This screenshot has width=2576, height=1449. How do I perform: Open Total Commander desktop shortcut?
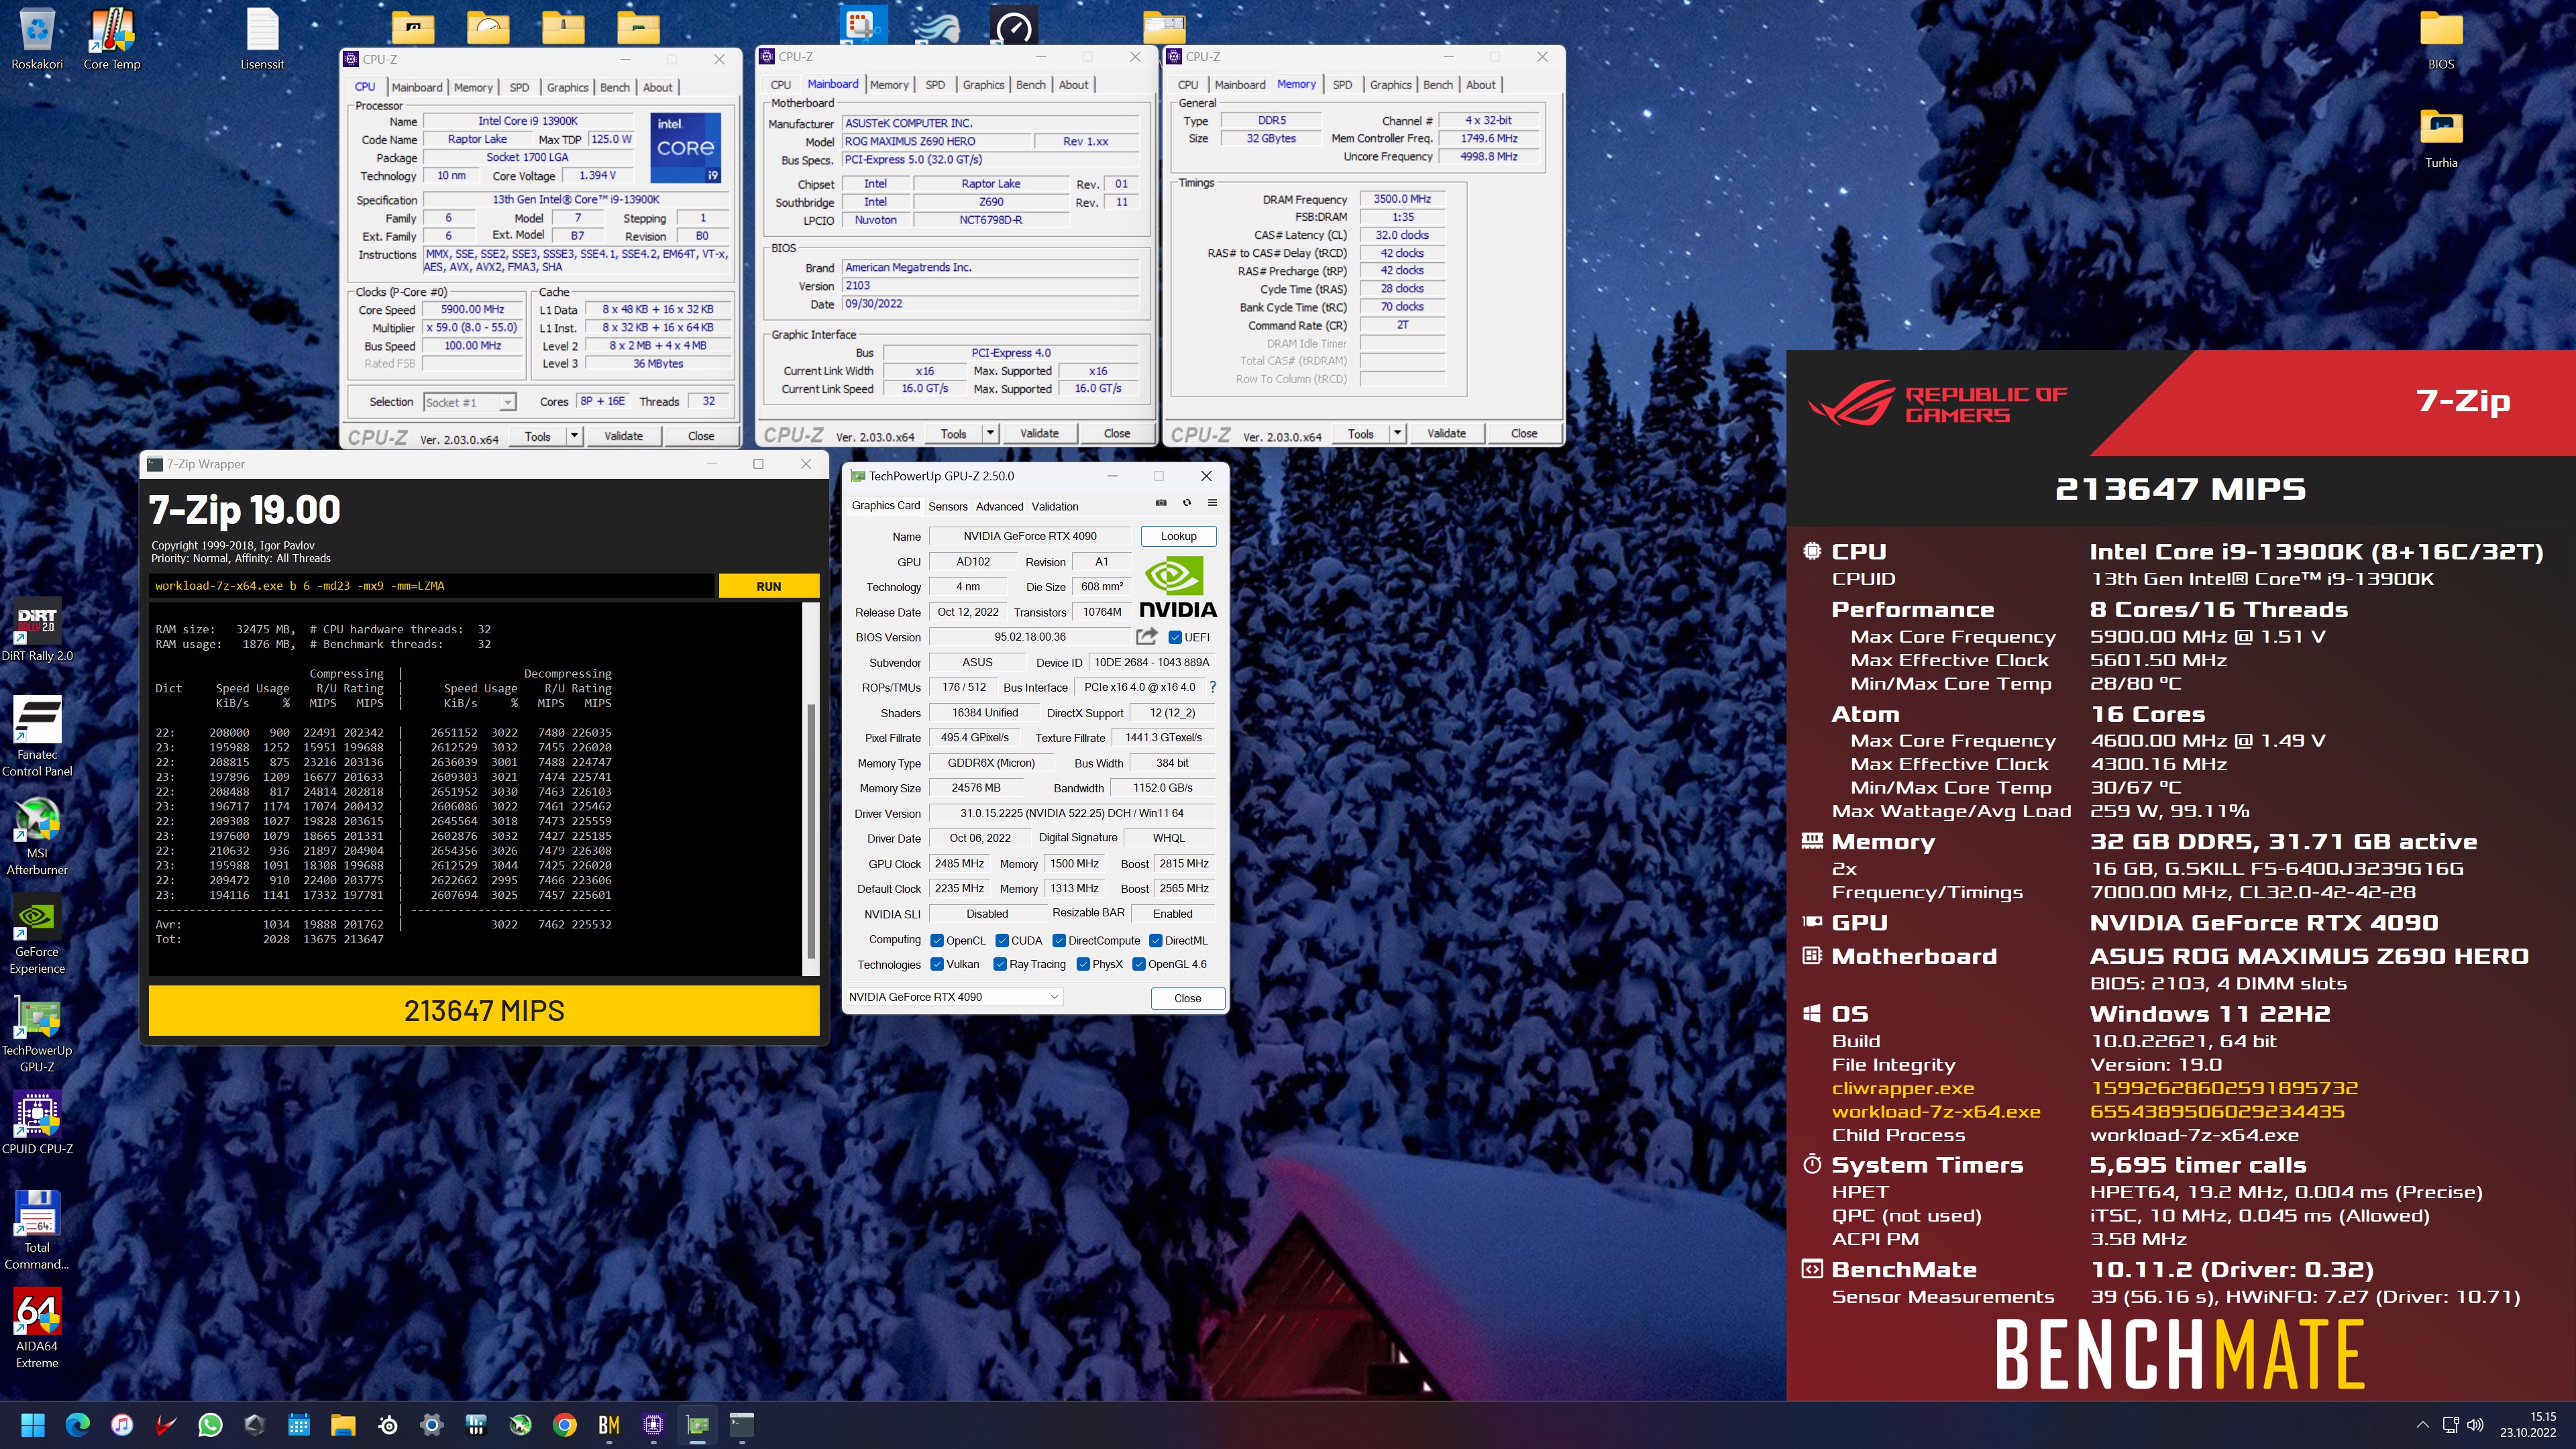(37, 1230)
